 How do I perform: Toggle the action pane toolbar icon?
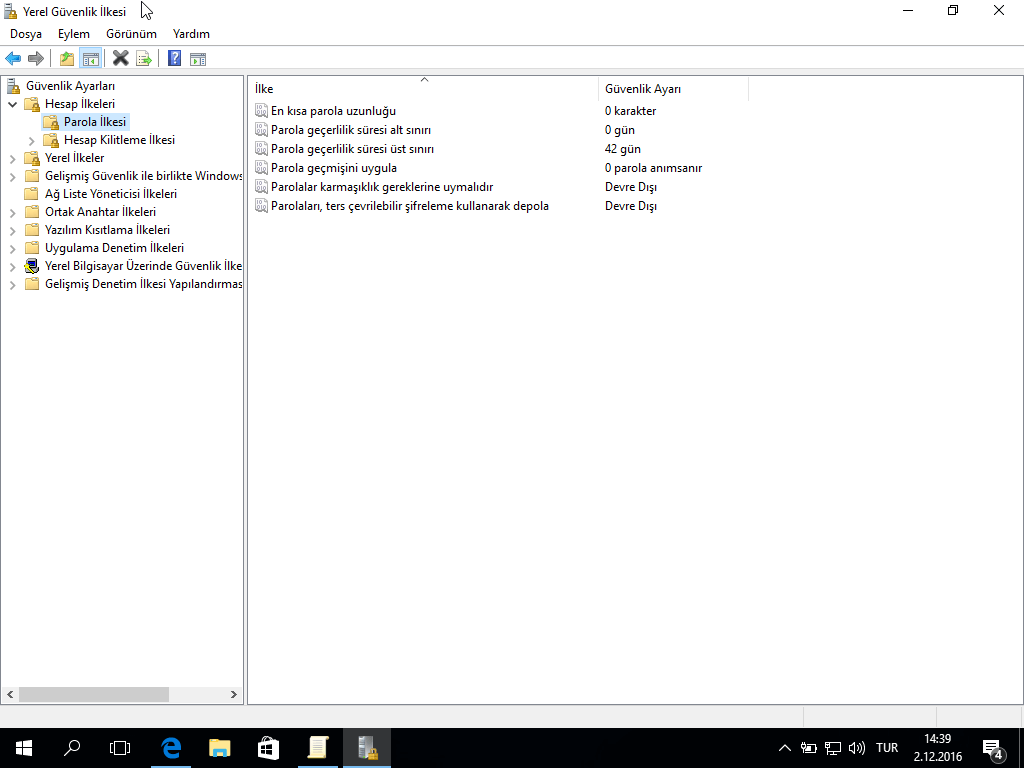click(197, 59)
